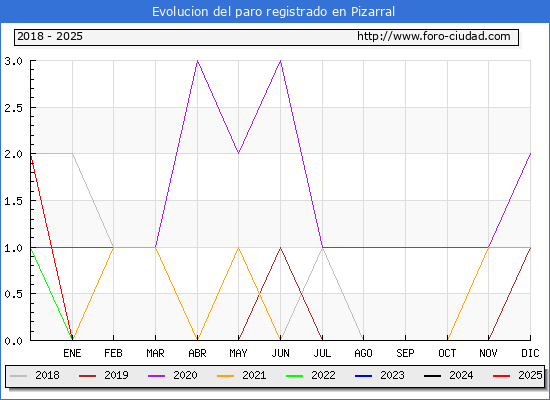Click the dark red 2019 peak at JUN
The height and width of the screenshot is (400, 550).
[281, 248]
